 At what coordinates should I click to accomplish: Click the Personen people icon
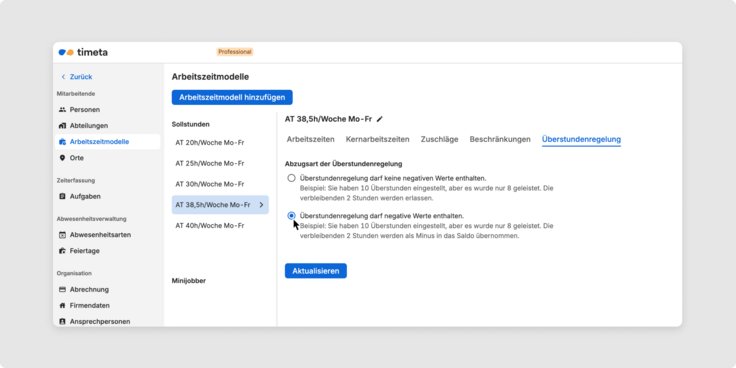[x=62, y=109]
